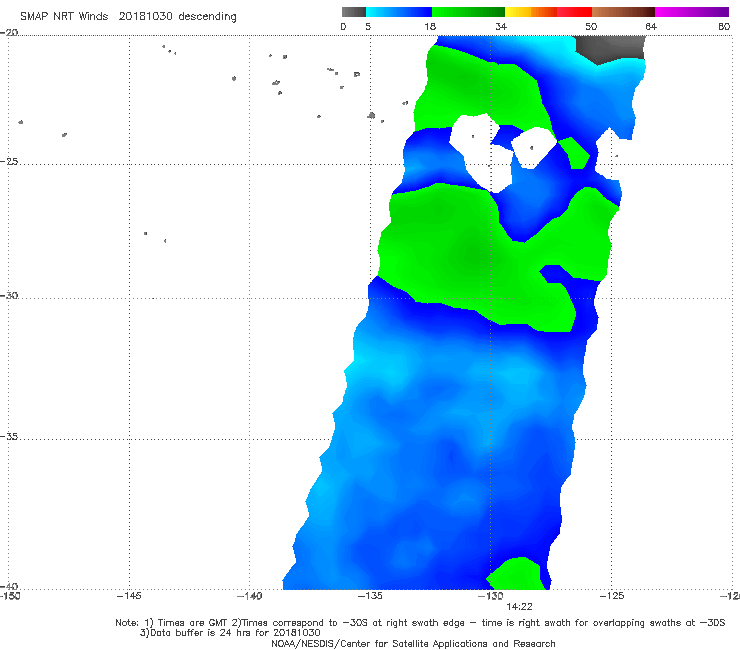The height and width of the screenshot is (650, 740).
Task: Click the 'SMAP NRT Winds' title text
Action: tap(64, 16)
